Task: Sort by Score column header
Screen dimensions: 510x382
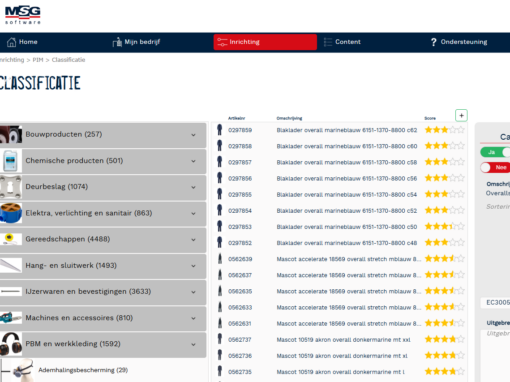Action: (430, 118)
